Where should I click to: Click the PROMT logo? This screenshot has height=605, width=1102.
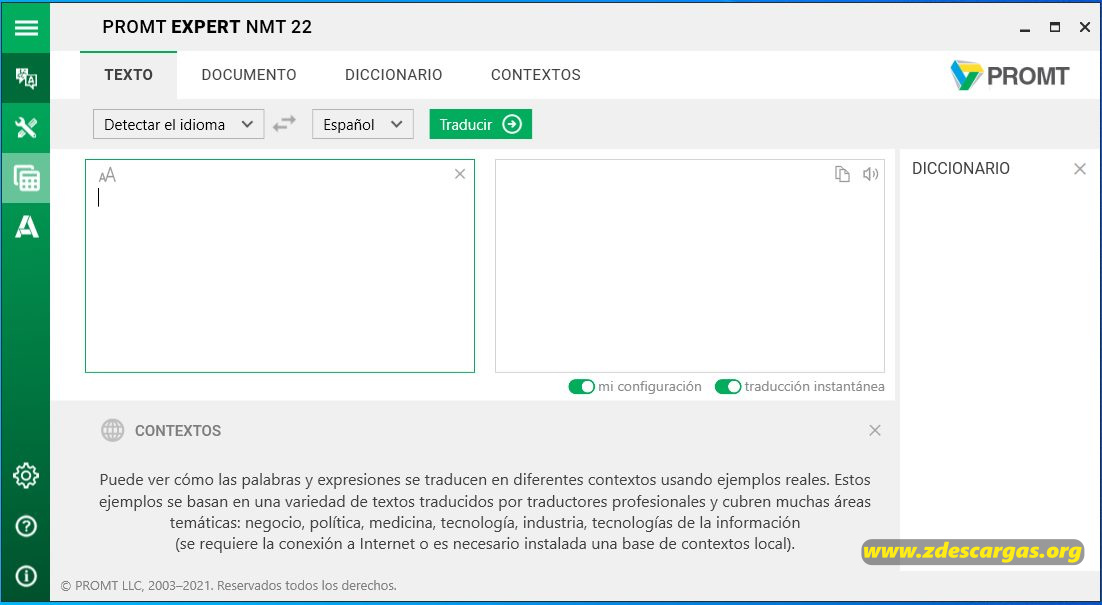[x=1010, y=75]
